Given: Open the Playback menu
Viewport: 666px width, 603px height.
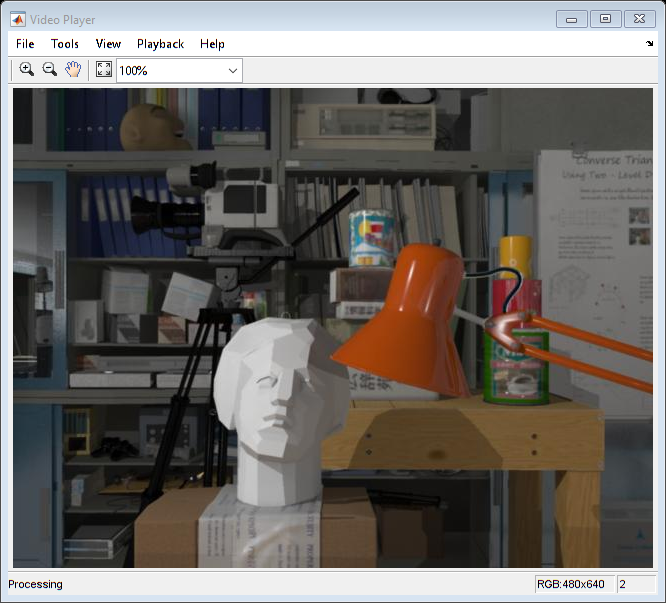Looking at the screenshot, I should pos(160,44).
